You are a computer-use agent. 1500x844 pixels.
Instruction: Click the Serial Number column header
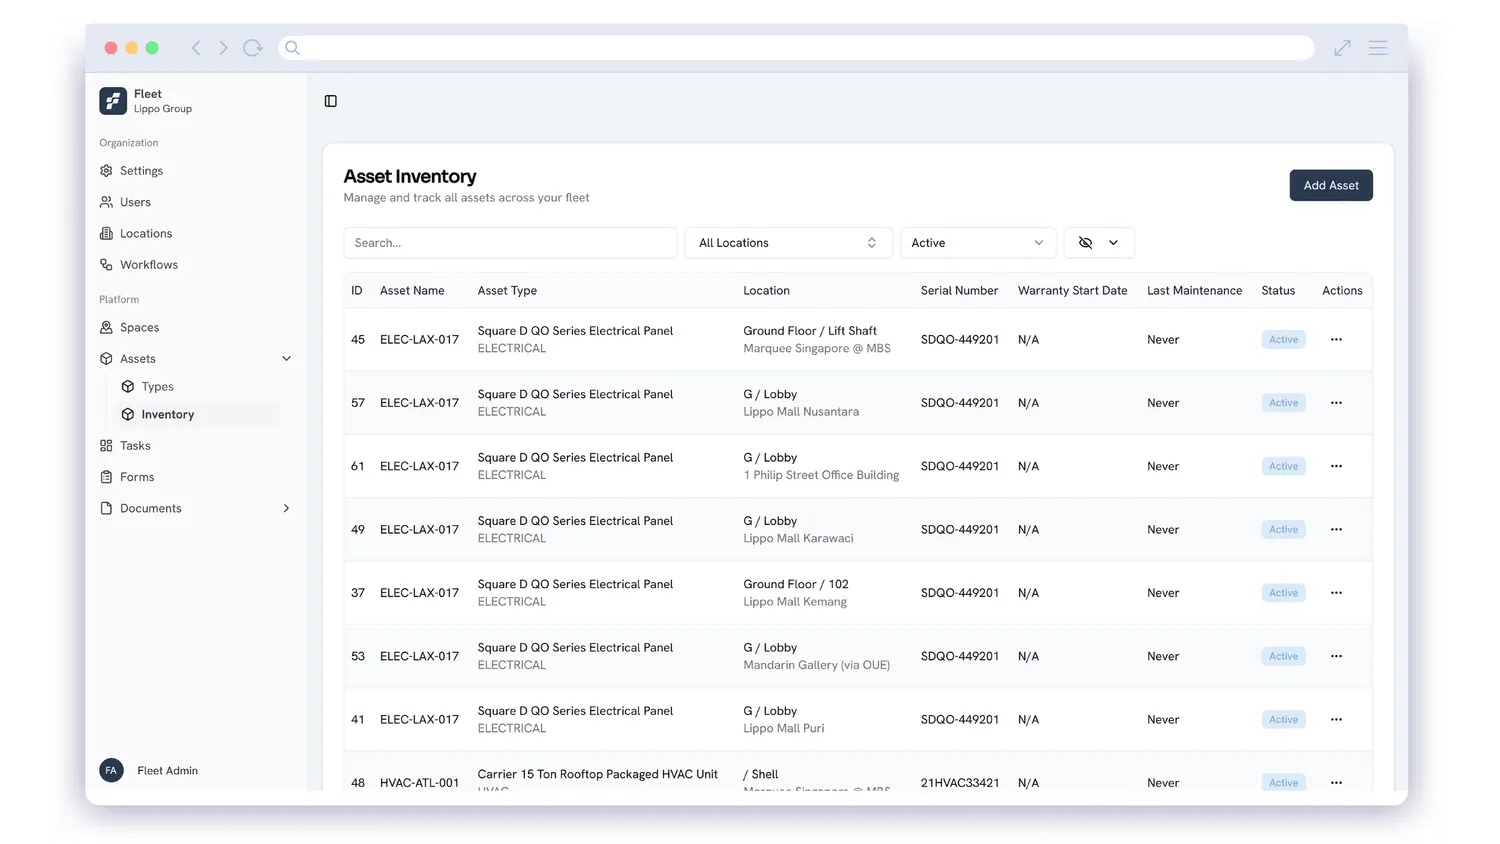[959, 291]
